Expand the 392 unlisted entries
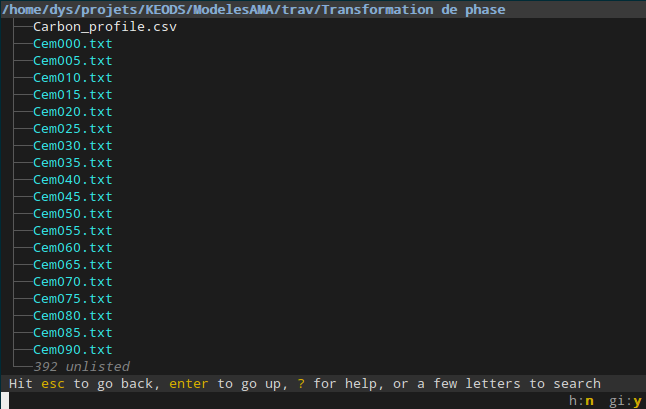This screenshot has height=409, width=646. (x=82, y=367)
